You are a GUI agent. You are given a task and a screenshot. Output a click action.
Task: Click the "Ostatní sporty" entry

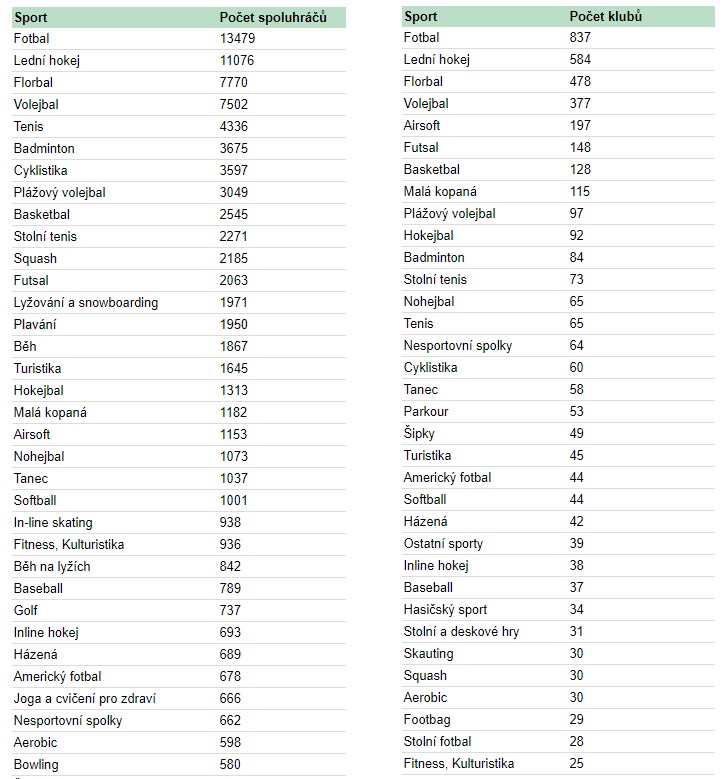tap(443, 543)
